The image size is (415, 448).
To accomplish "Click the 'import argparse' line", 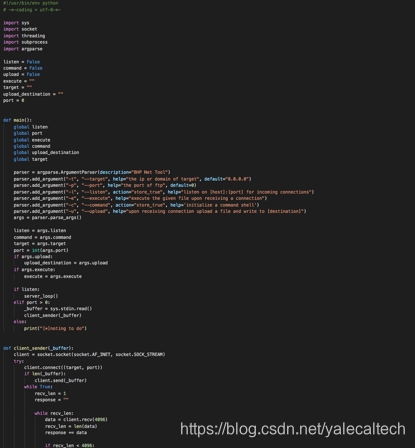I will coord(23,49).
